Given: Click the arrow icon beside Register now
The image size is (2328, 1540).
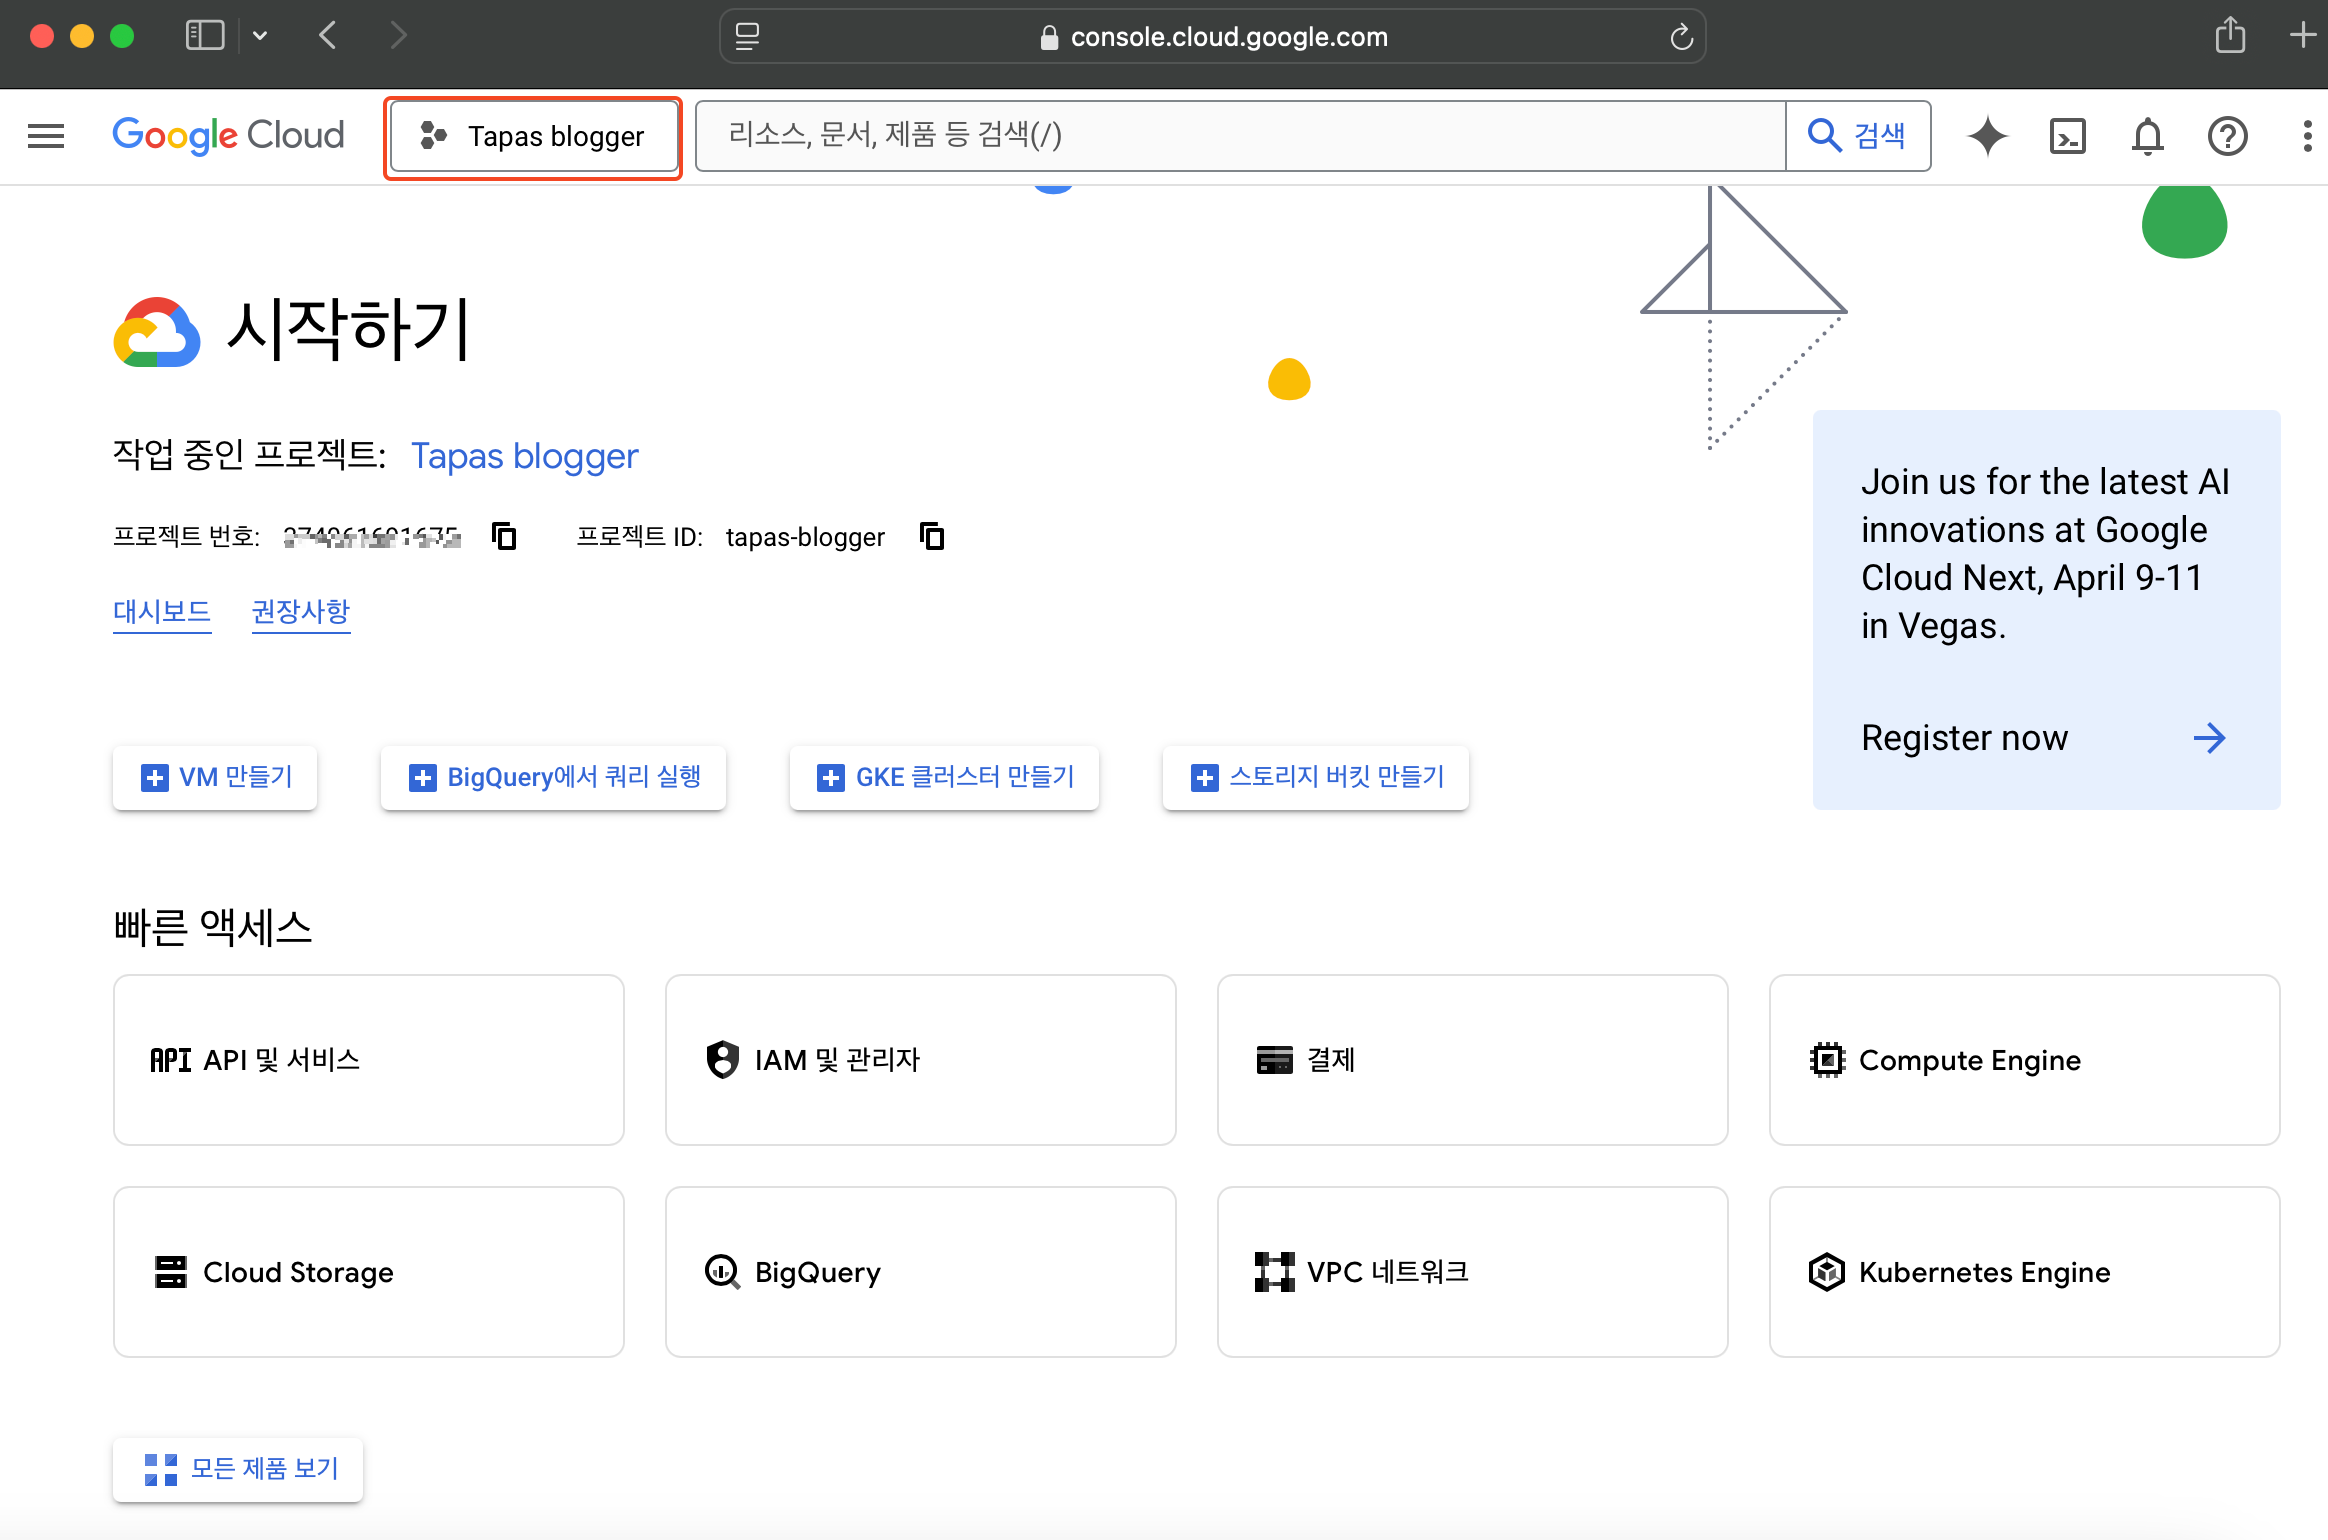Looking at the screenshot, I should [2209, 738].
